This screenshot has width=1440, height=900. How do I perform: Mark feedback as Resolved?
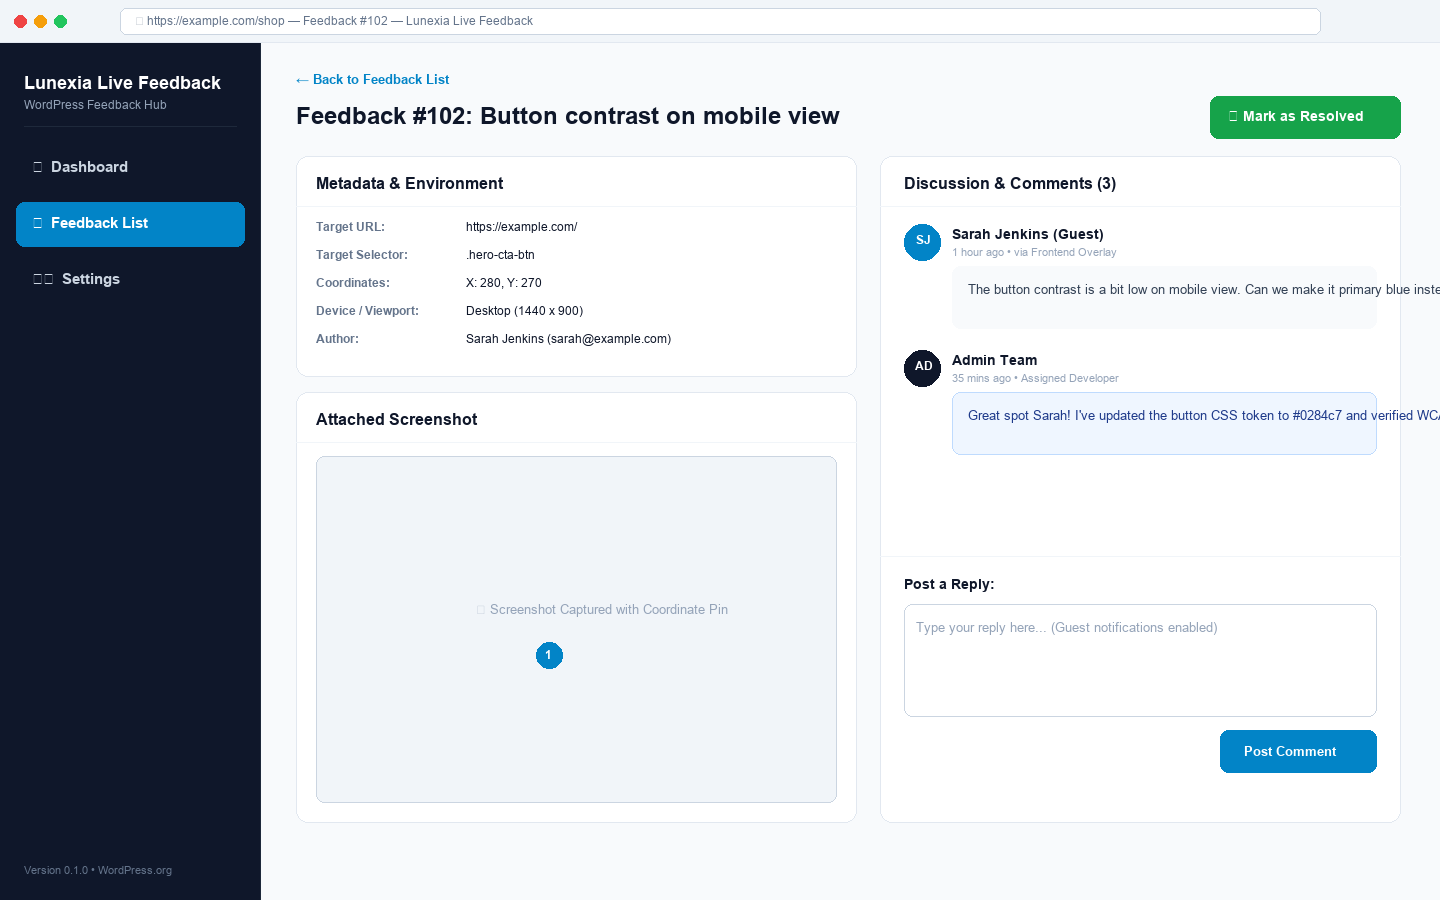pos(1305,117)
